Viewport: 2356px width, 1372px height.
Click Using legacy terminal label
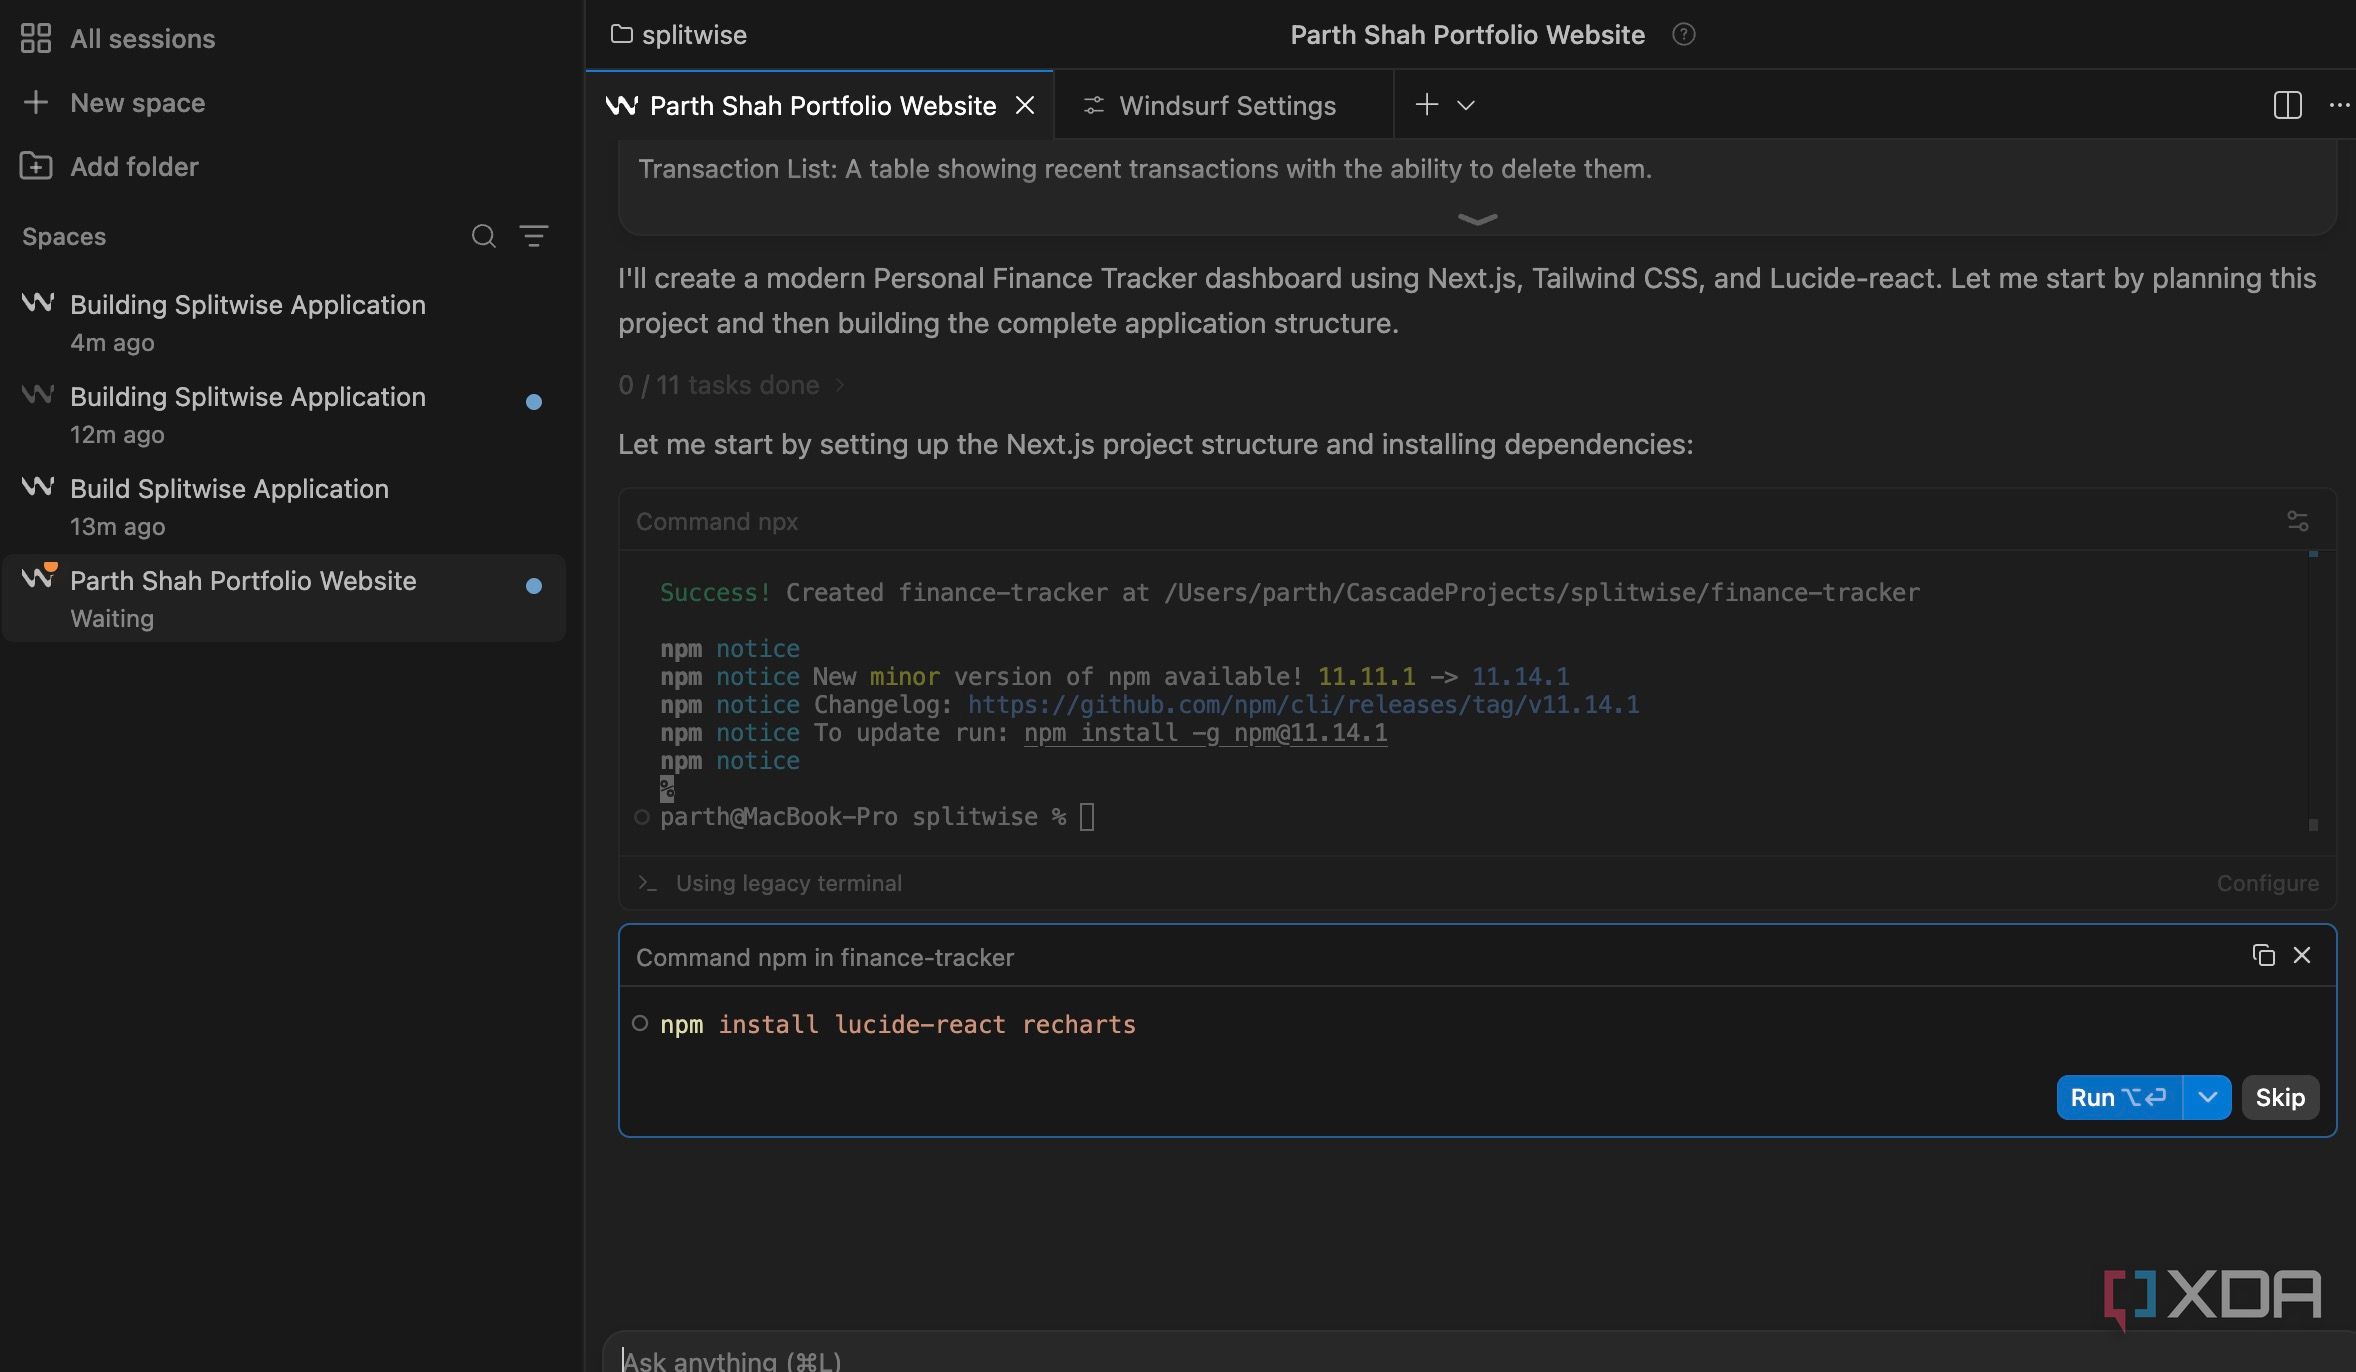click(788, 883)
